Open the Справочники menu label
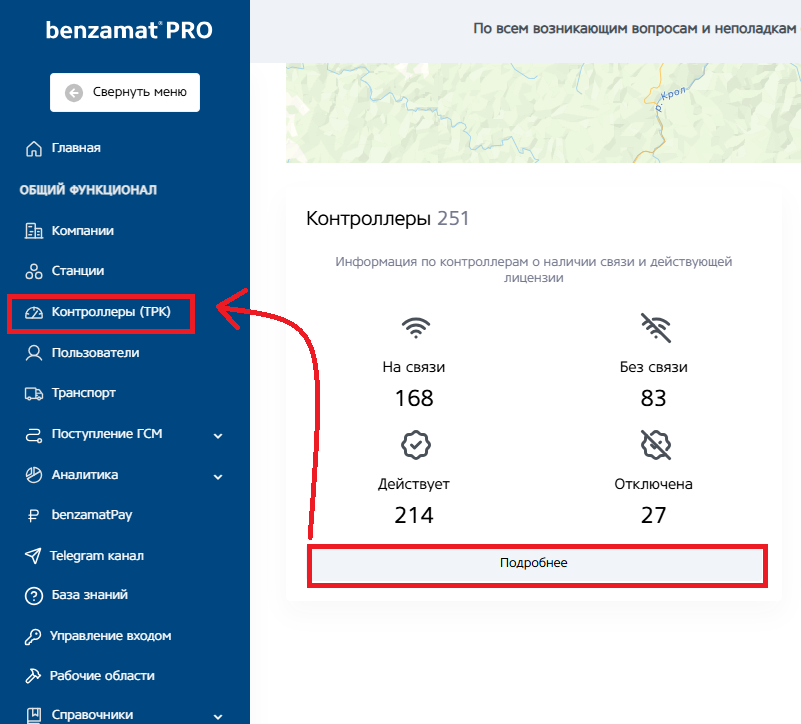 (92, 715)
